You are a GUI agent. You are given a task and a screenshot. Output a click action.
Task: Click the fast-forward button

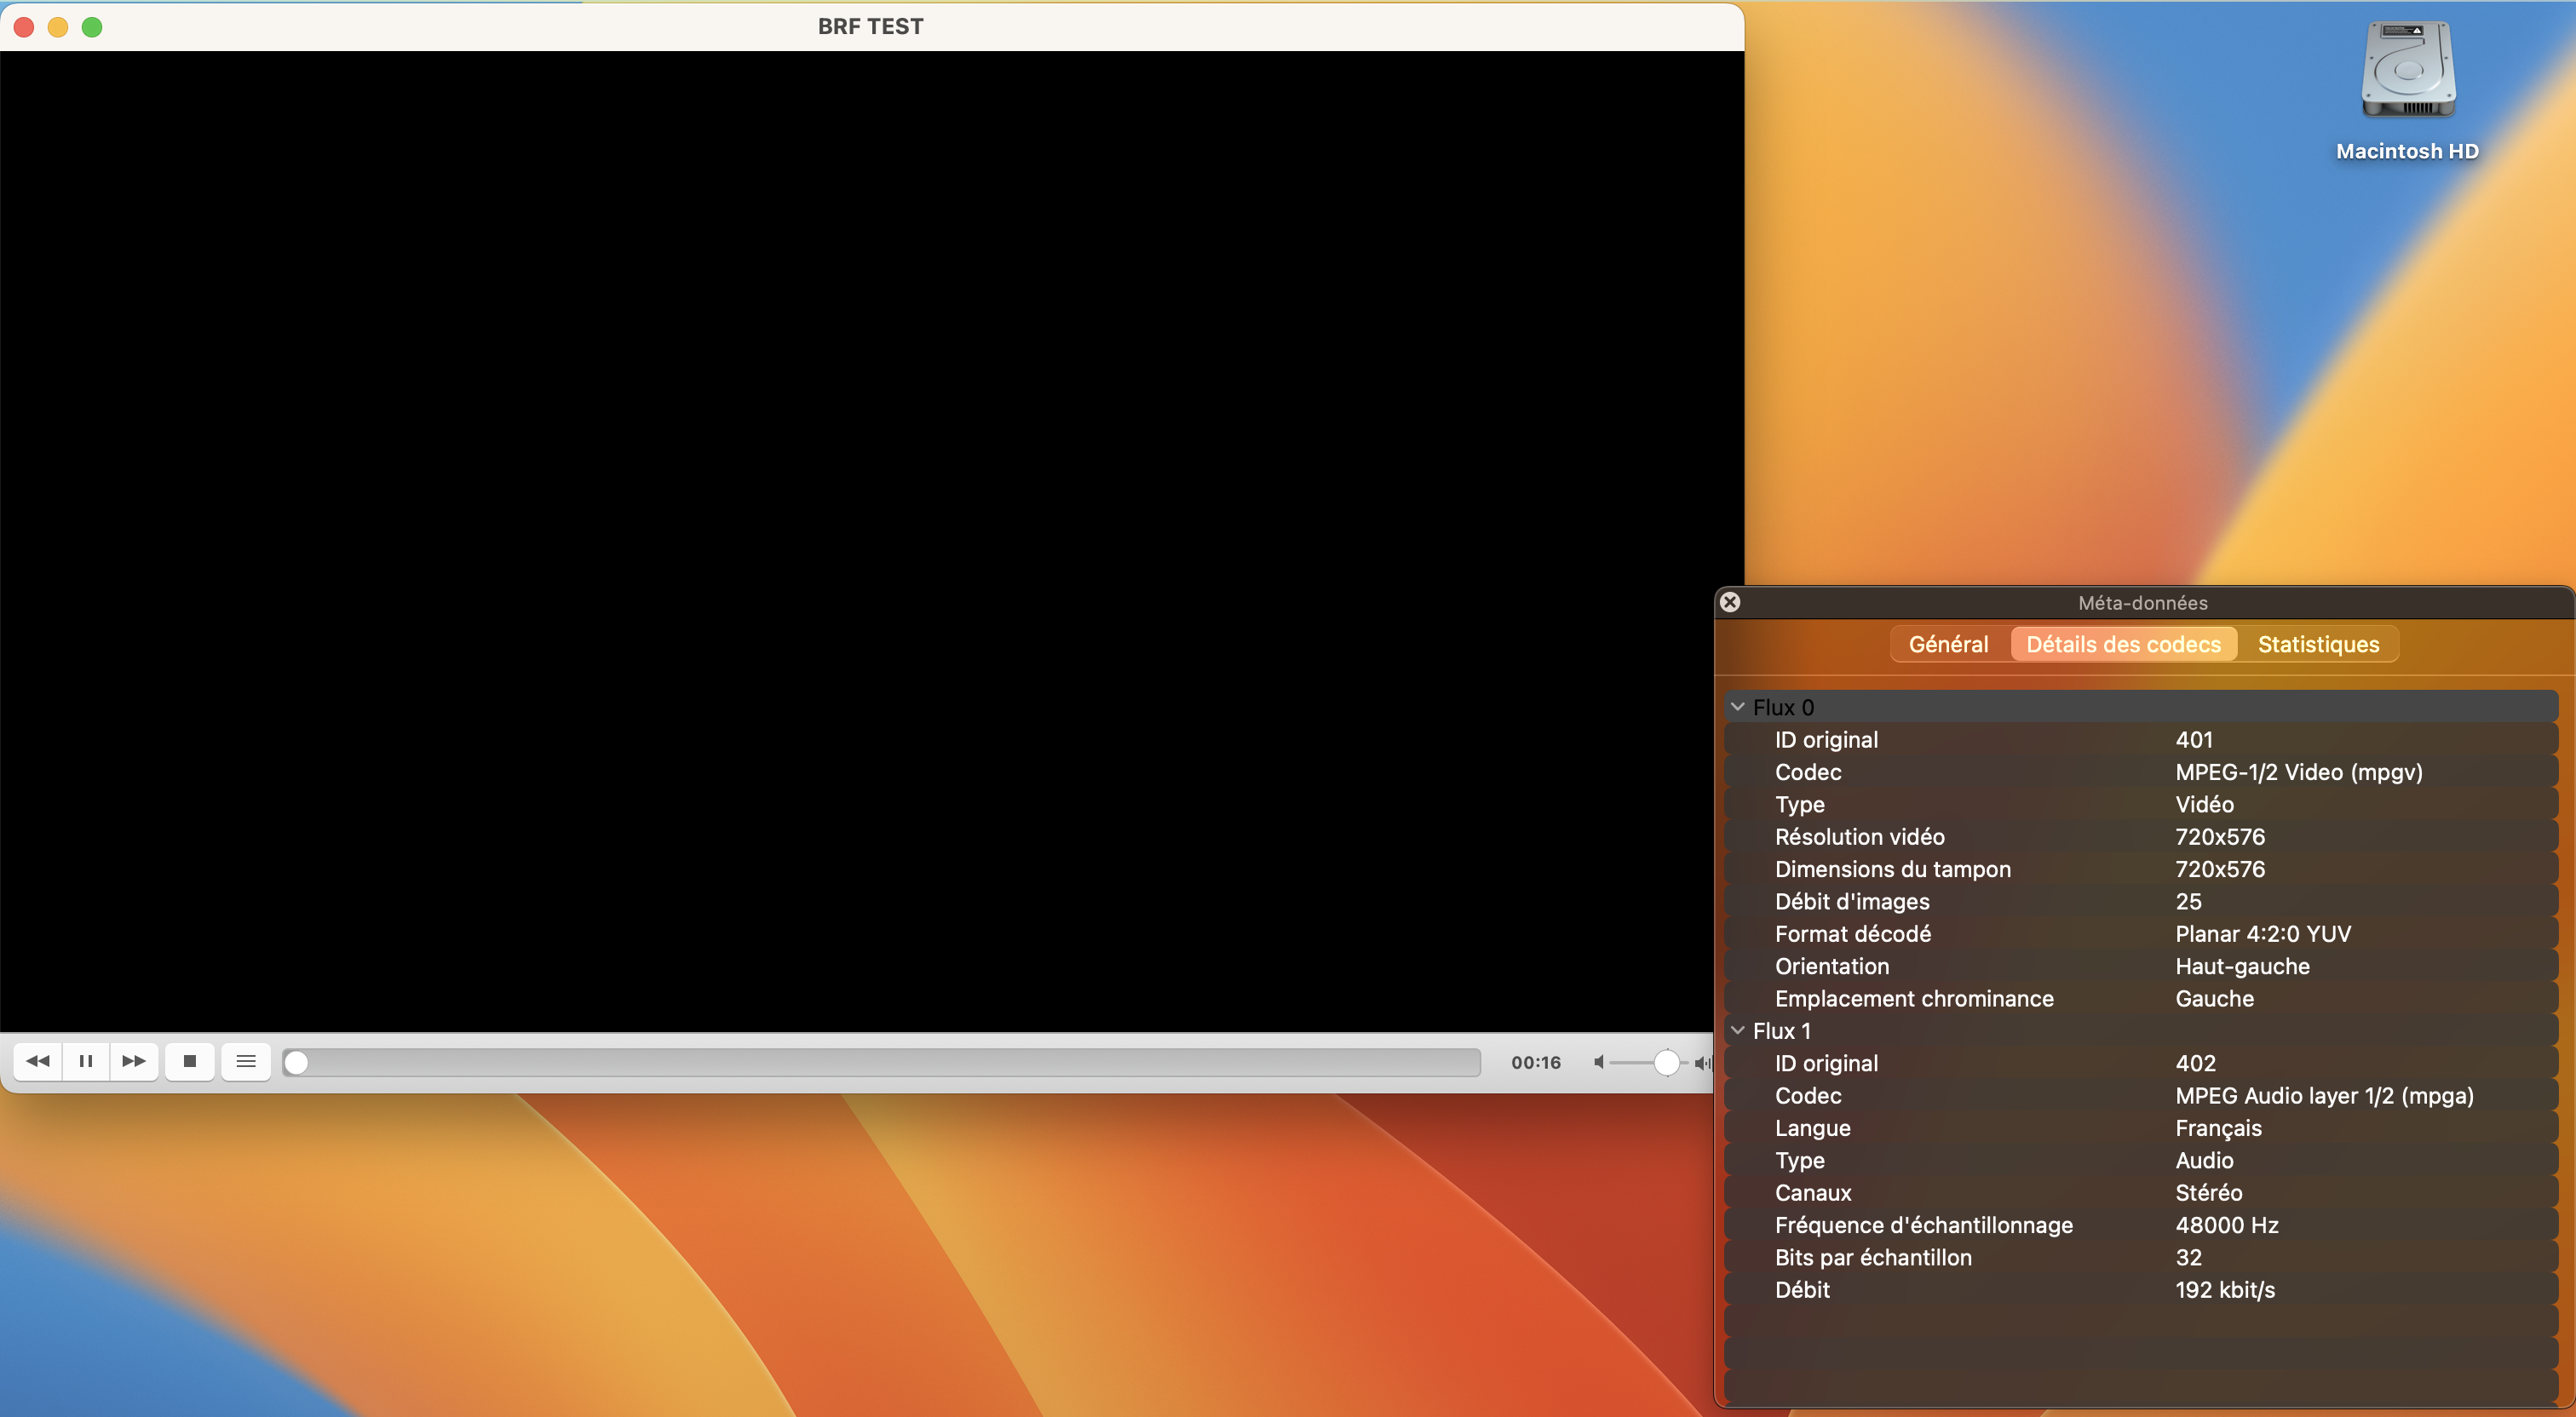(x=133, y=1061)
